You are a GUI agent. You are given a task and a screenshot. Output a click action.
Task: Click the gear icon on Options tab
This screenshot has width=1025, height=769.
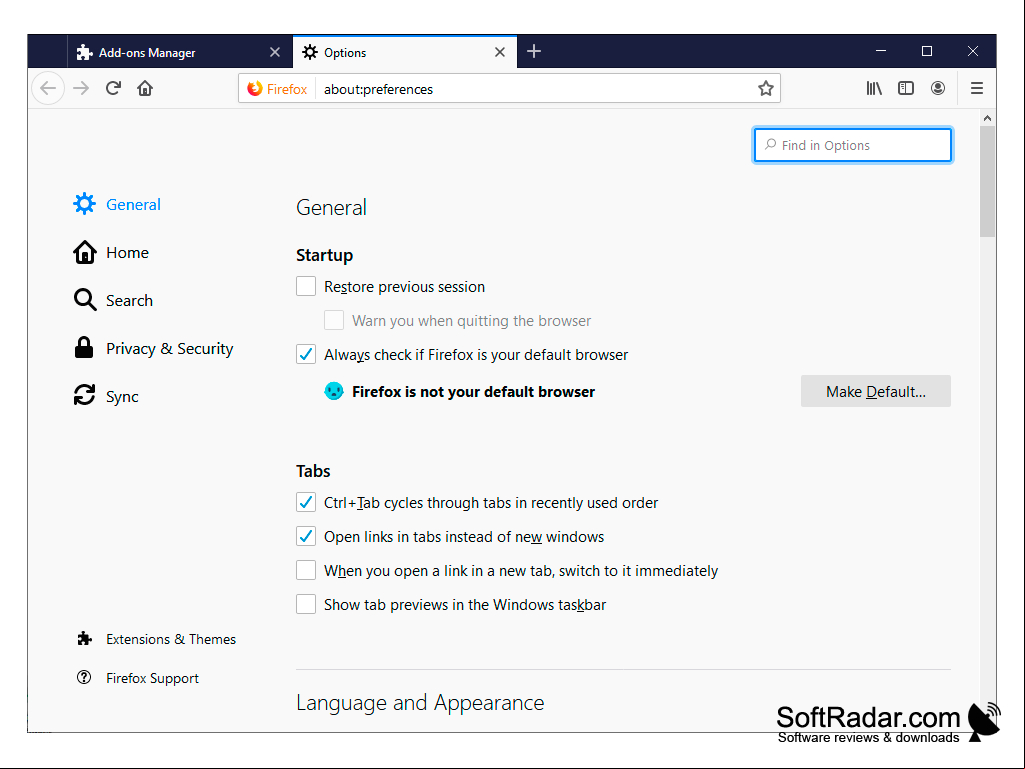(x=310, y=52)
